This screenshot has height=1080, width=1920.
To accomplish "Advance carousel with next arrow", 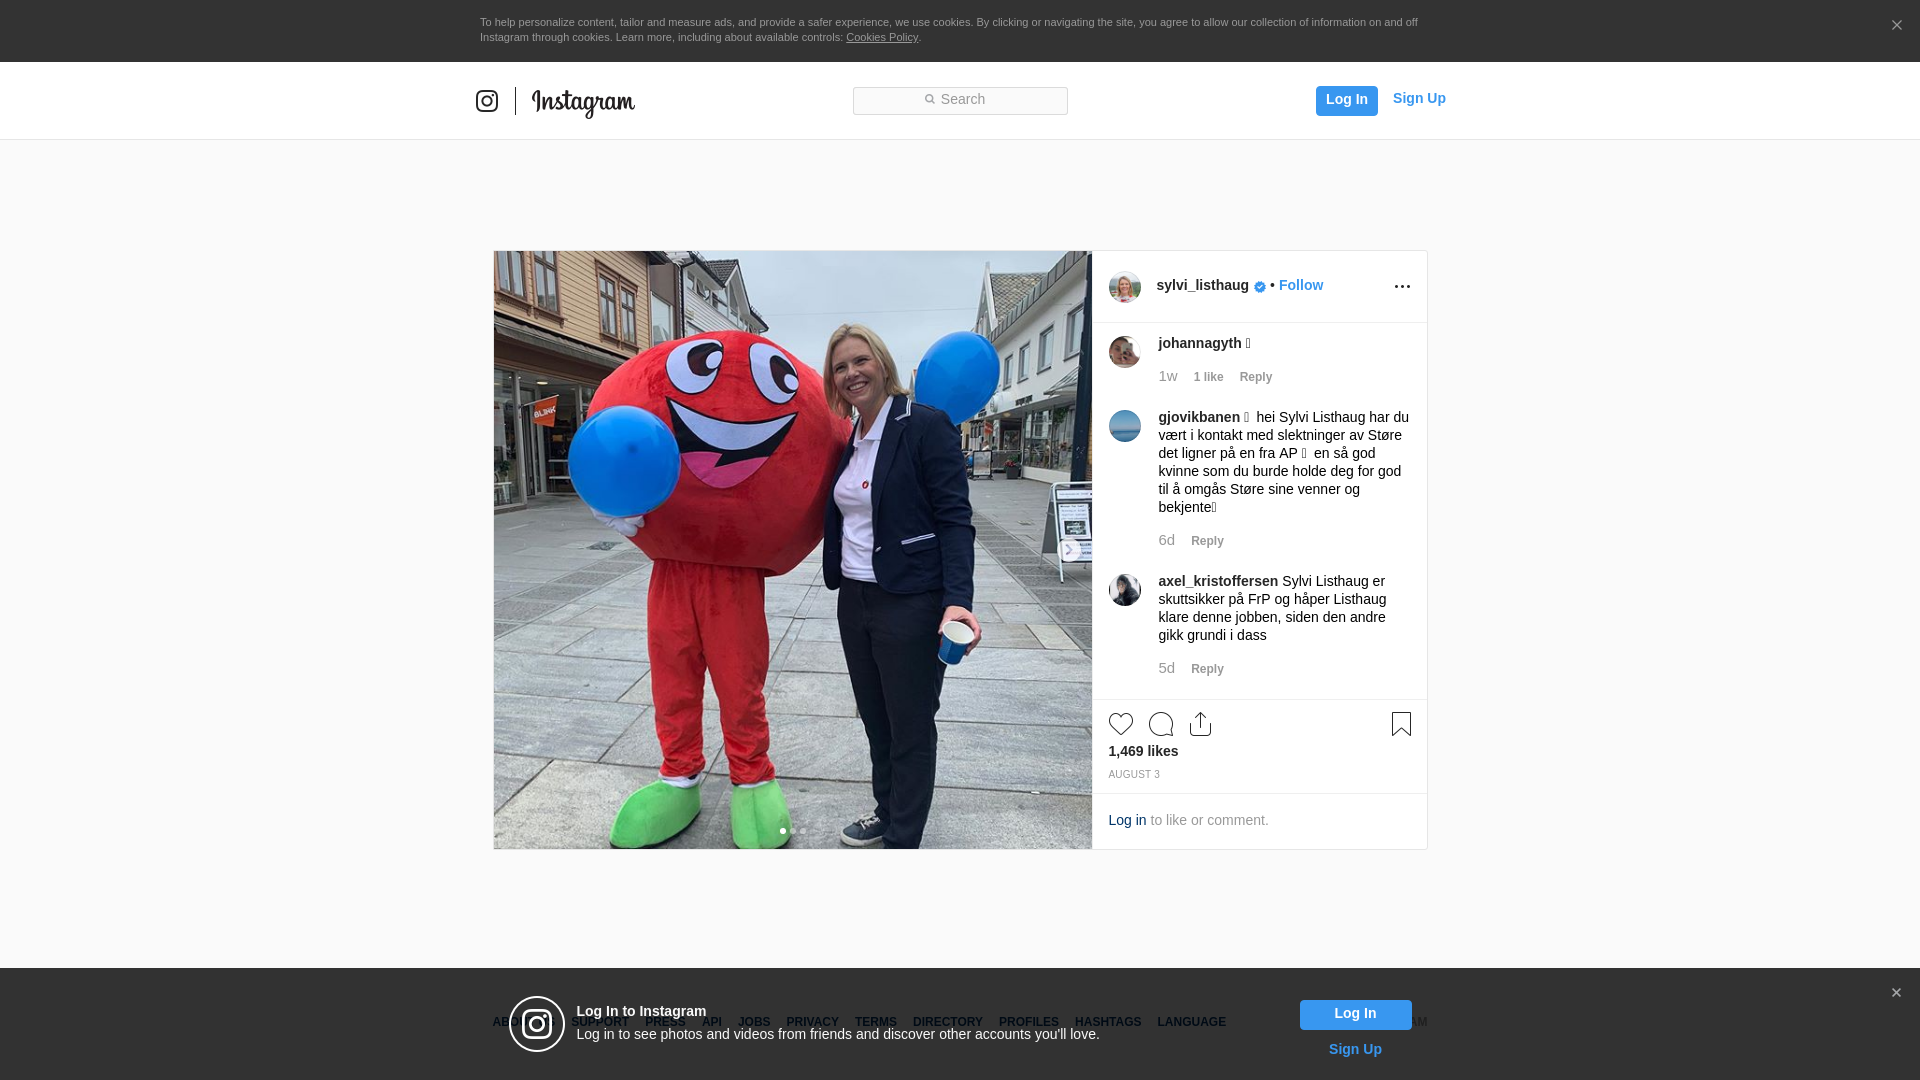I will 1068,550.
